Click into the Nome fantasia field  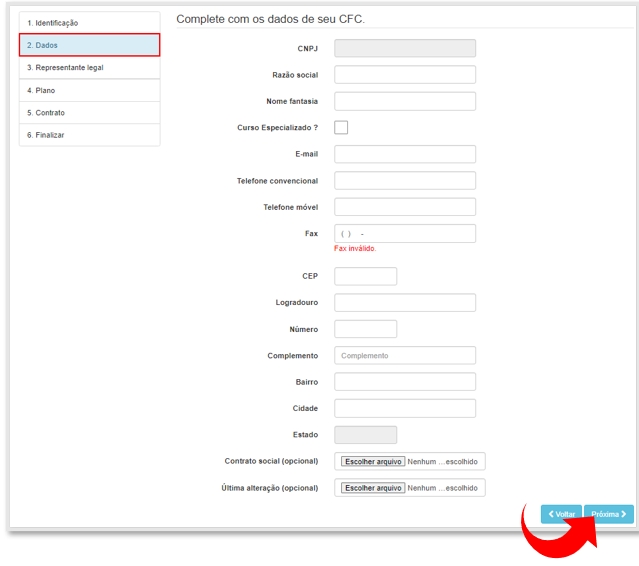click(x=404, y=101)
